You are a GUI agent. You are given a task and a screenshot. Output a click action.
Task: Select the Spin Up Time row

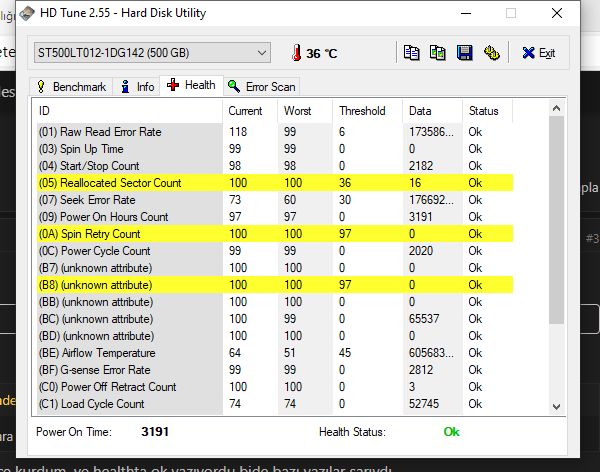tap(275, 149)
